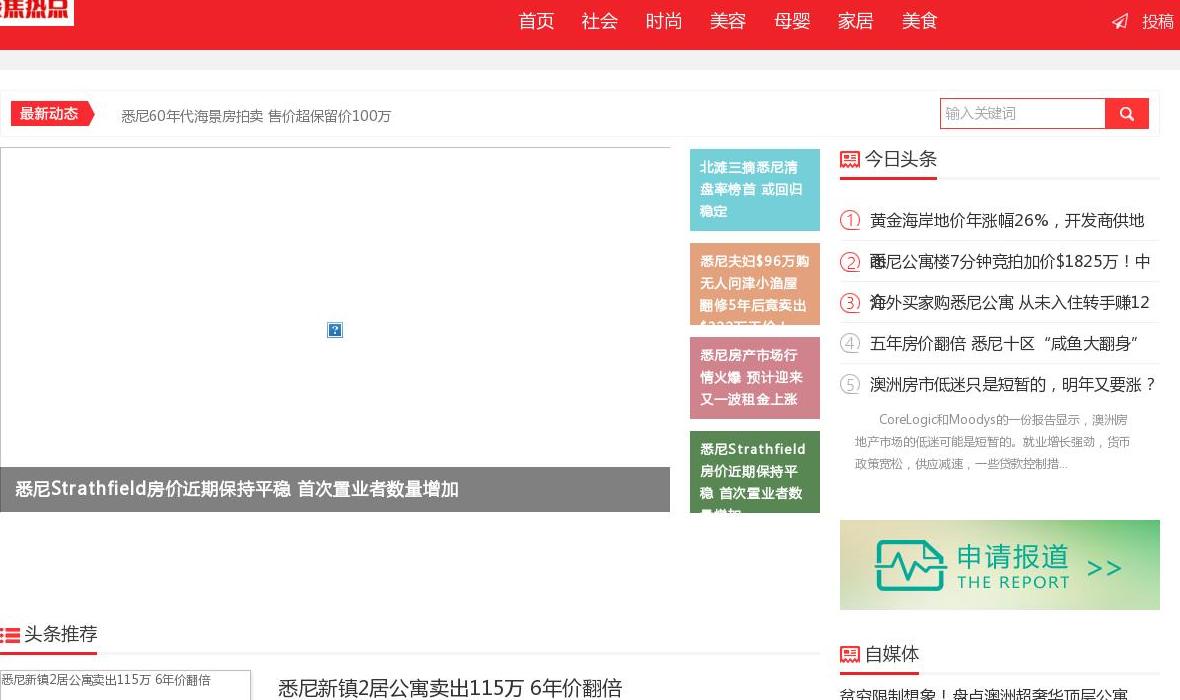The width and height of the screenshot is (1180, 700).
Task: Click the circled number 4 headline marker
Action: (x=850, y=343)
